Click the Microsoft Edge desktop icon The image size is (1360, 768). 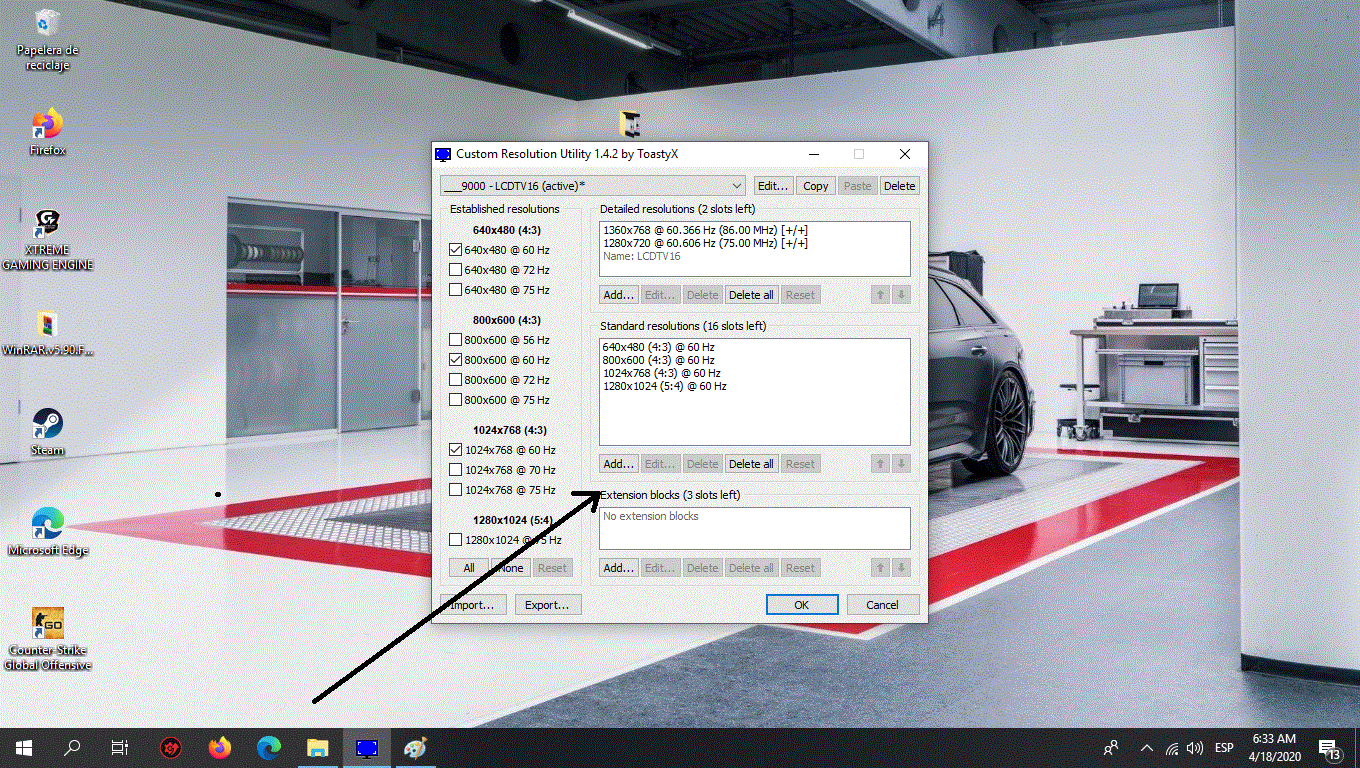tap(47, 525)
